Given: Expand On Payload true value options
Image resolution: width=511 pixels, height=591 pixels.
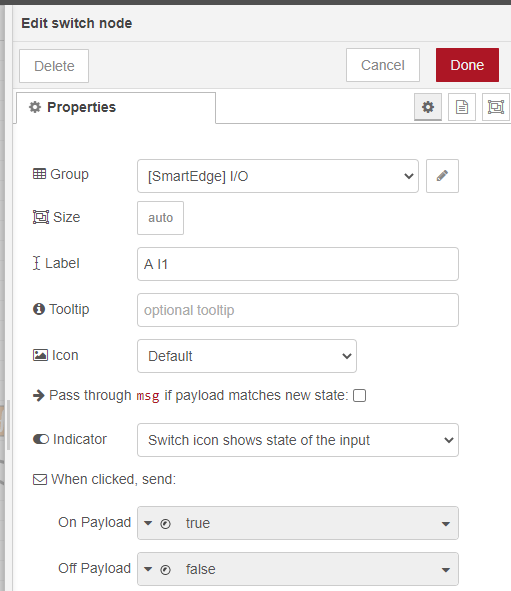Looking at the screenshot, I should 446,524.
